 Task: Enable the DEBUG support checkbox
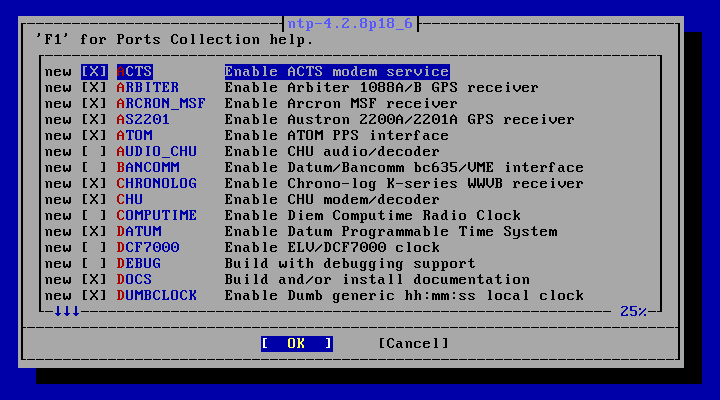(94, 264)
